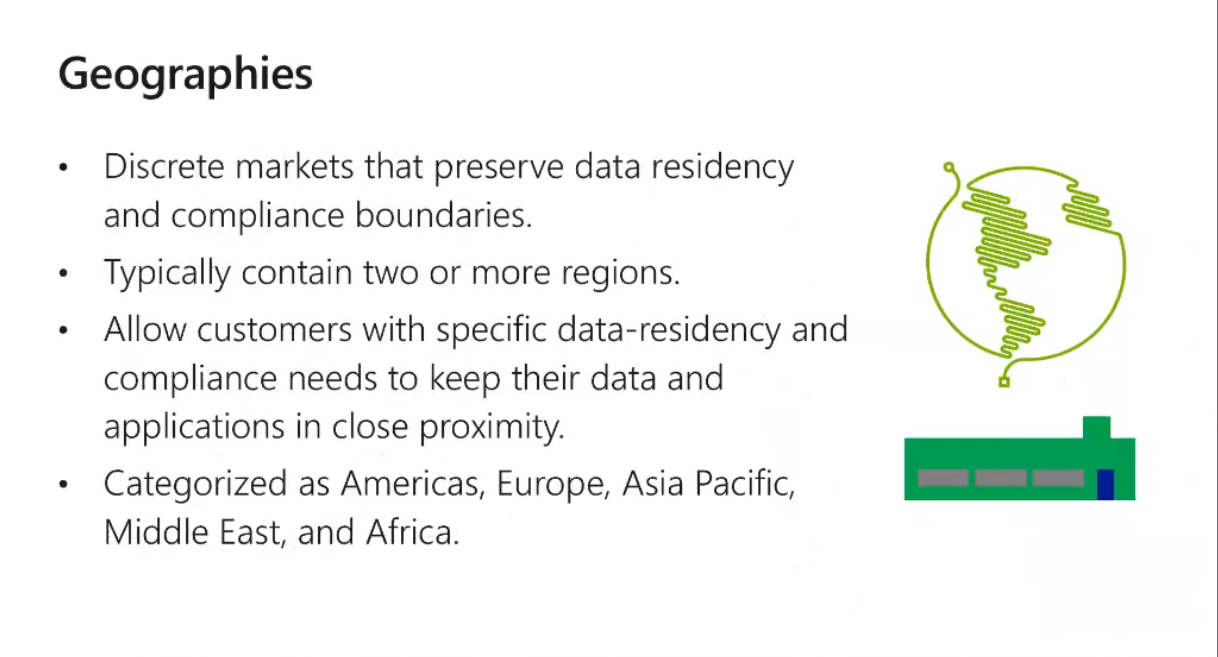
Task: Click the middle gray window on building
Action: (1000, 478)
